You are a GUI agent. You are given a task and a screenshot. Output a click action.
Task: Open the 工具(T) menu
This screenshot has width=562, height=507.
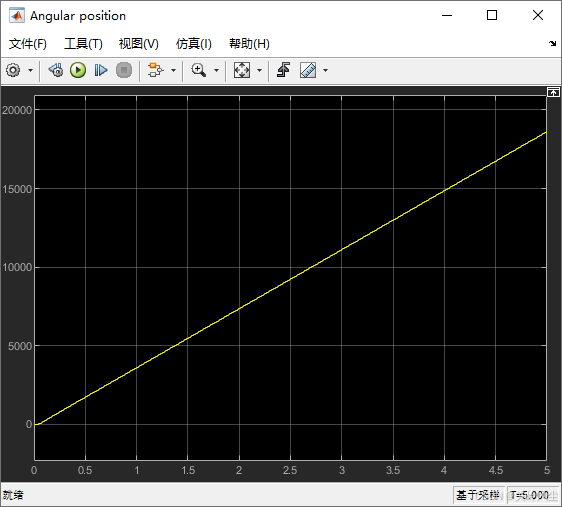tap(83, 44)
